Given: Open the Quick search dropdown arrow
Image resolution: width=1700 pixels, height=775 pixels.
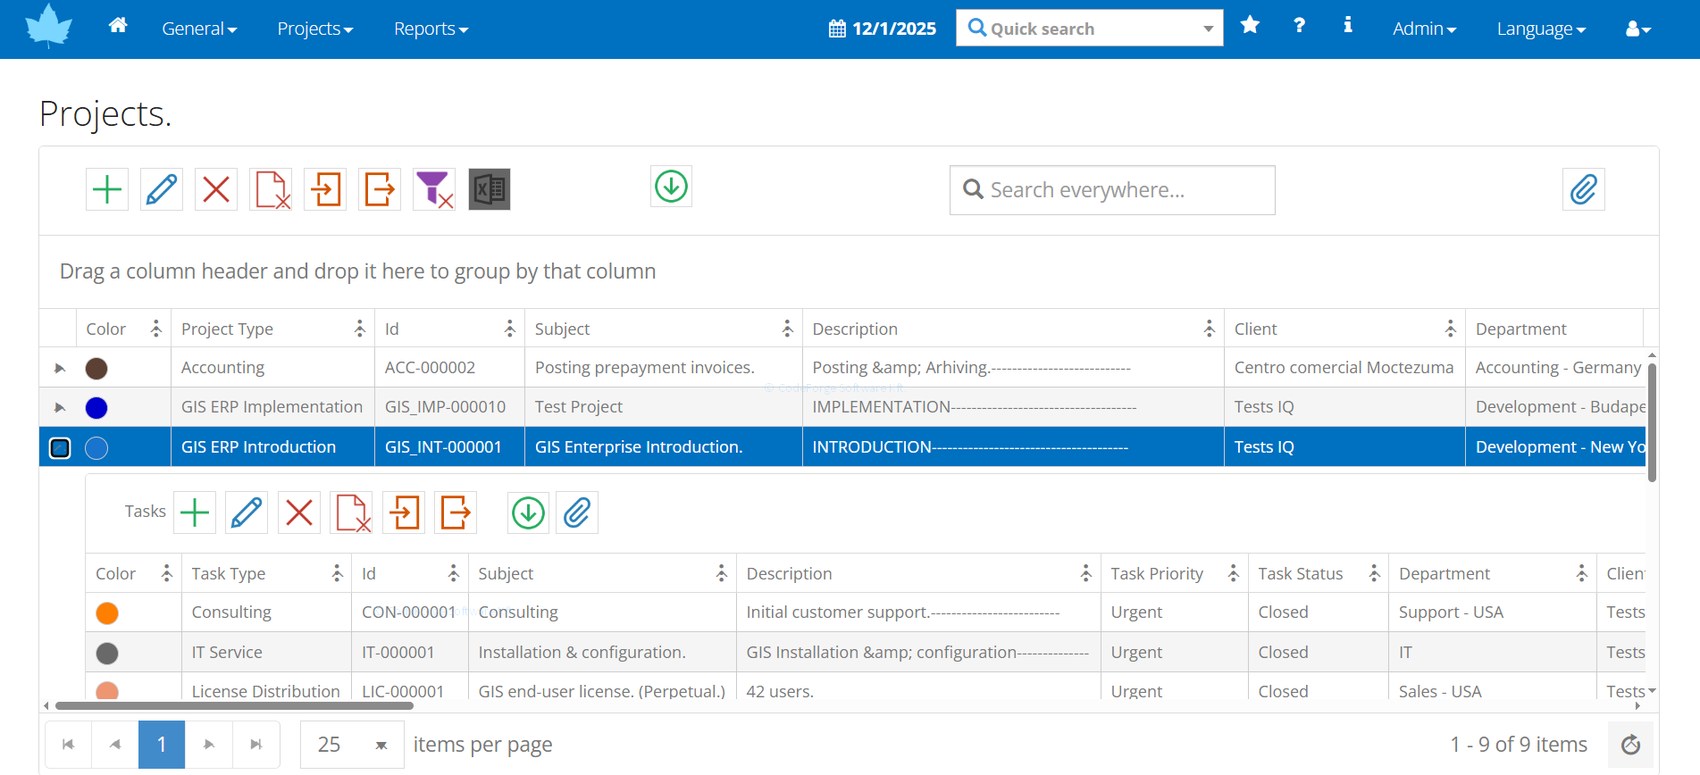Looking at the screenshot, I should click(x=1208, y=29).
